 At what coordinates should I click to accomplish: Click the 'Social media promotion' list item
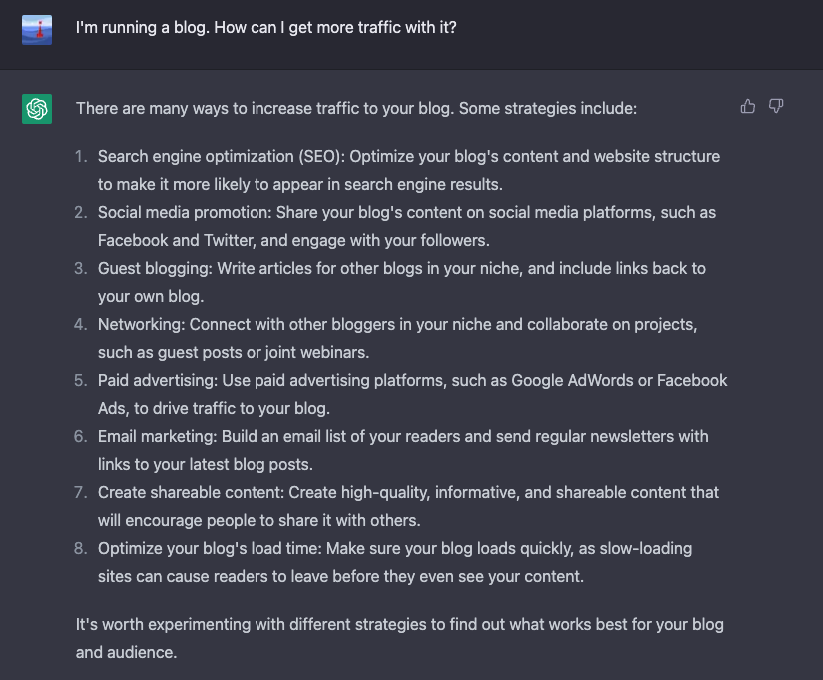(407, 226)
